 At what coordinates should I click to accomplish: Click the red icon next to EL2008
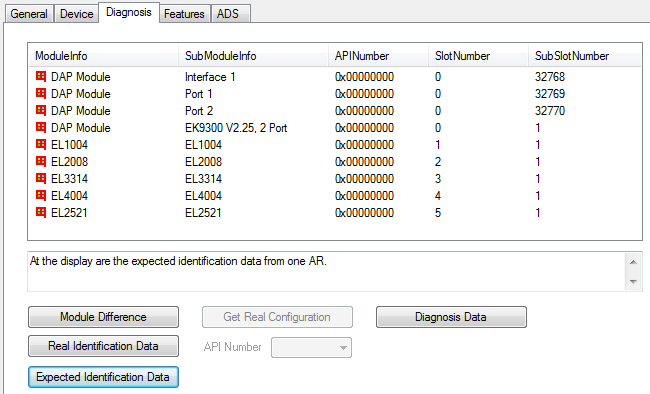(x=41, y=161)
